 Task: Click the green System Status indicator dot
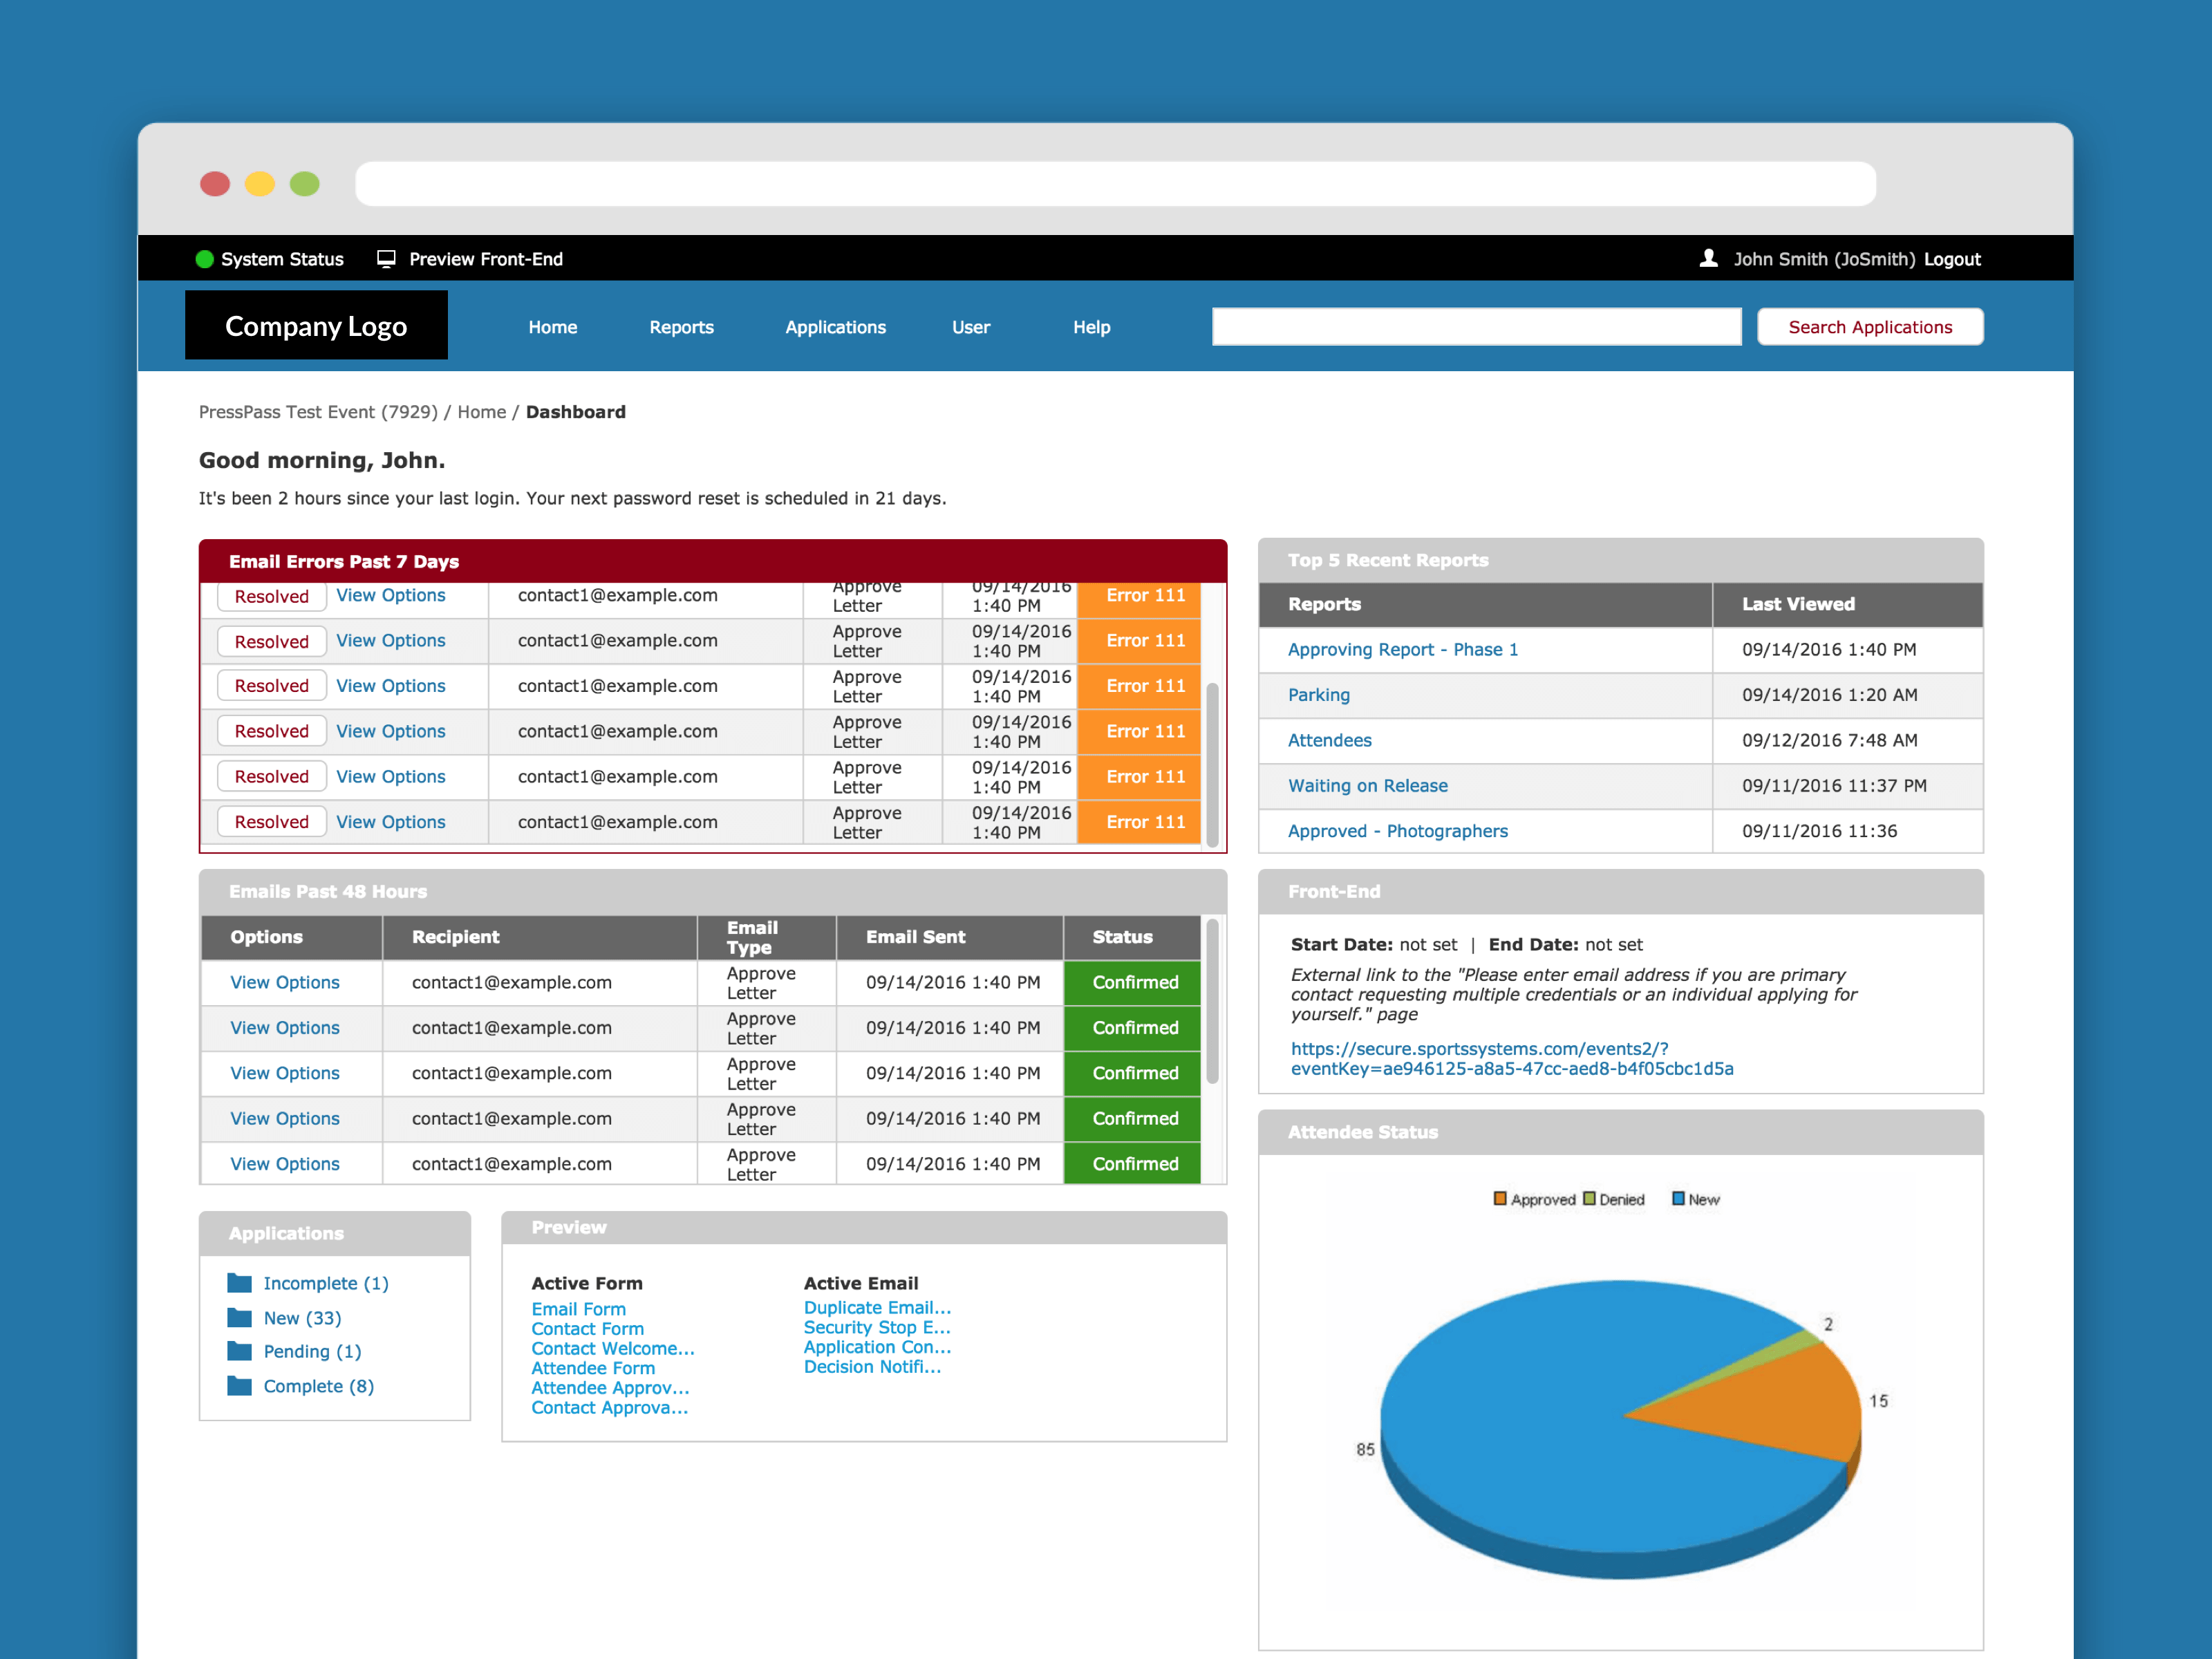tap(204, 259)
